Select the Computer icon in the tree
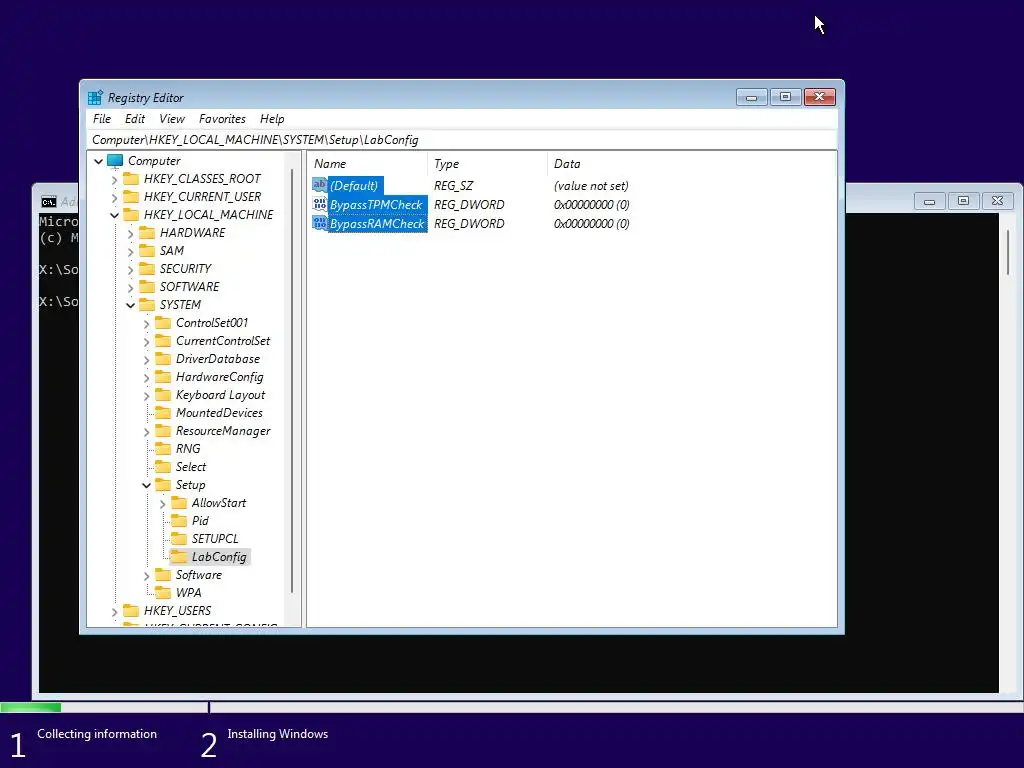Screen dimensions: 1024x768 (115, 161)
